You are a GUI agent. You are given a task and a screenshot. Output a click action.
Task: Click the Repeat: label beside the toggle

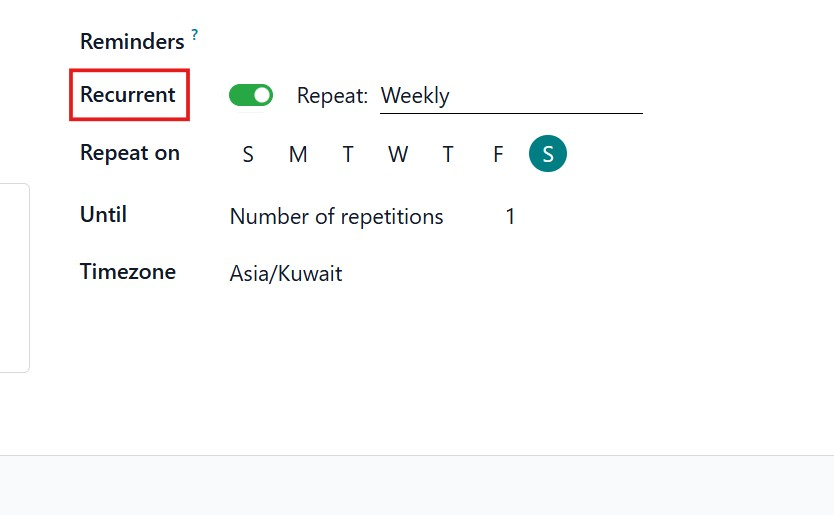[x=333, y=96]
